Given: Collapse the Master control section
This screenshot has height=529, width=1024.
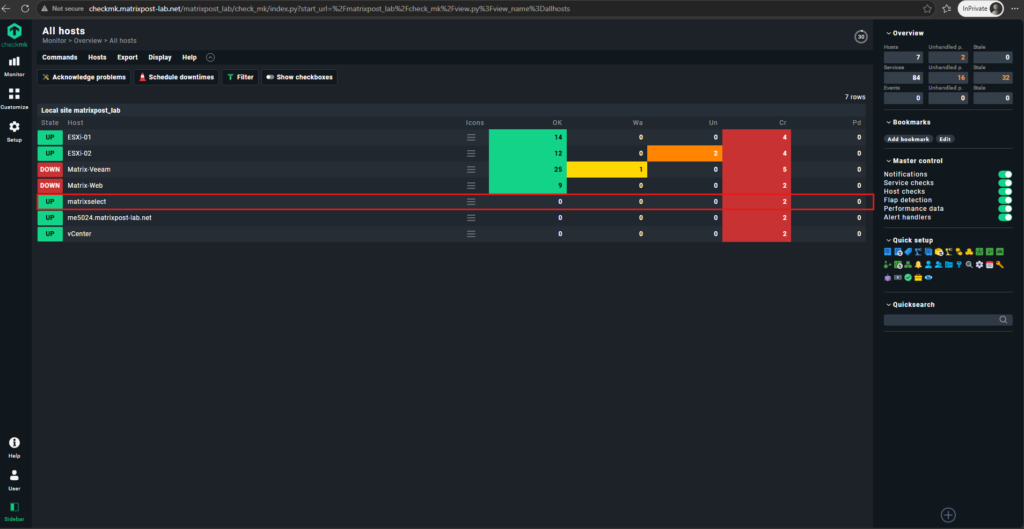Looking at the screenshot, I should pos(914,161).
